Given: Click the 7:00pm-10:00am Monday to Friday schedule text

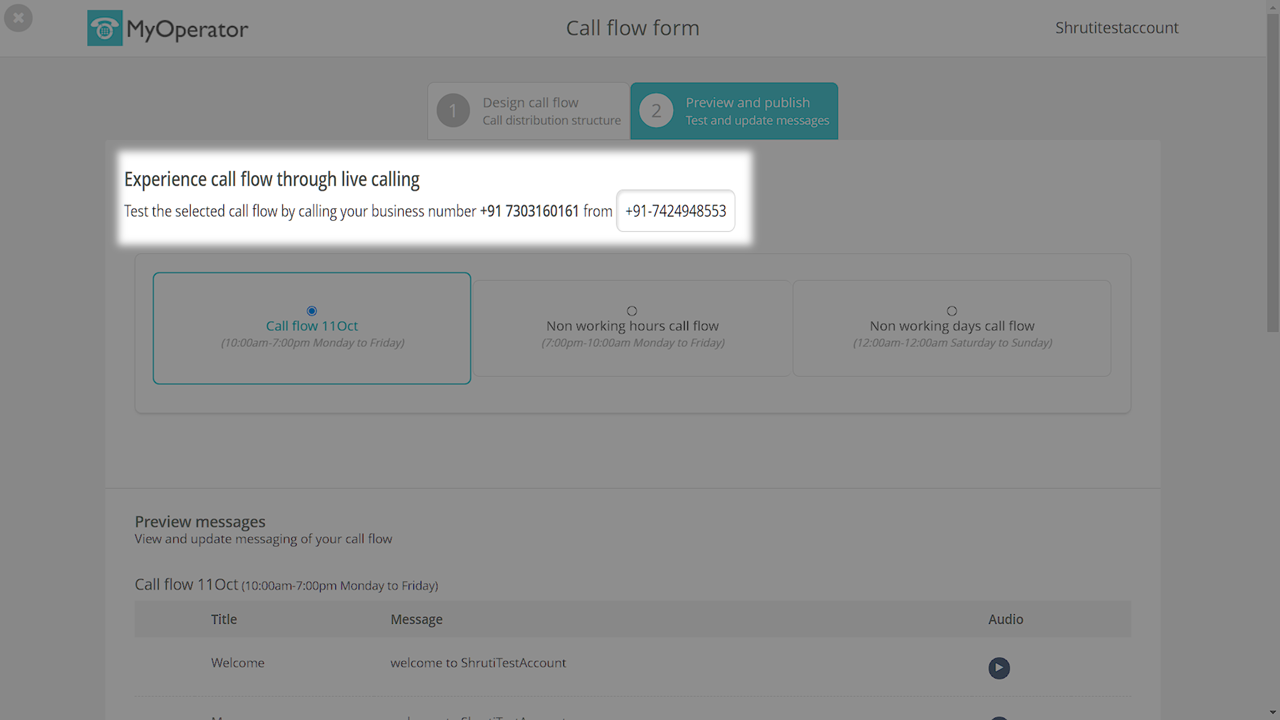Looking at the screenshot, I should [632, 343].
